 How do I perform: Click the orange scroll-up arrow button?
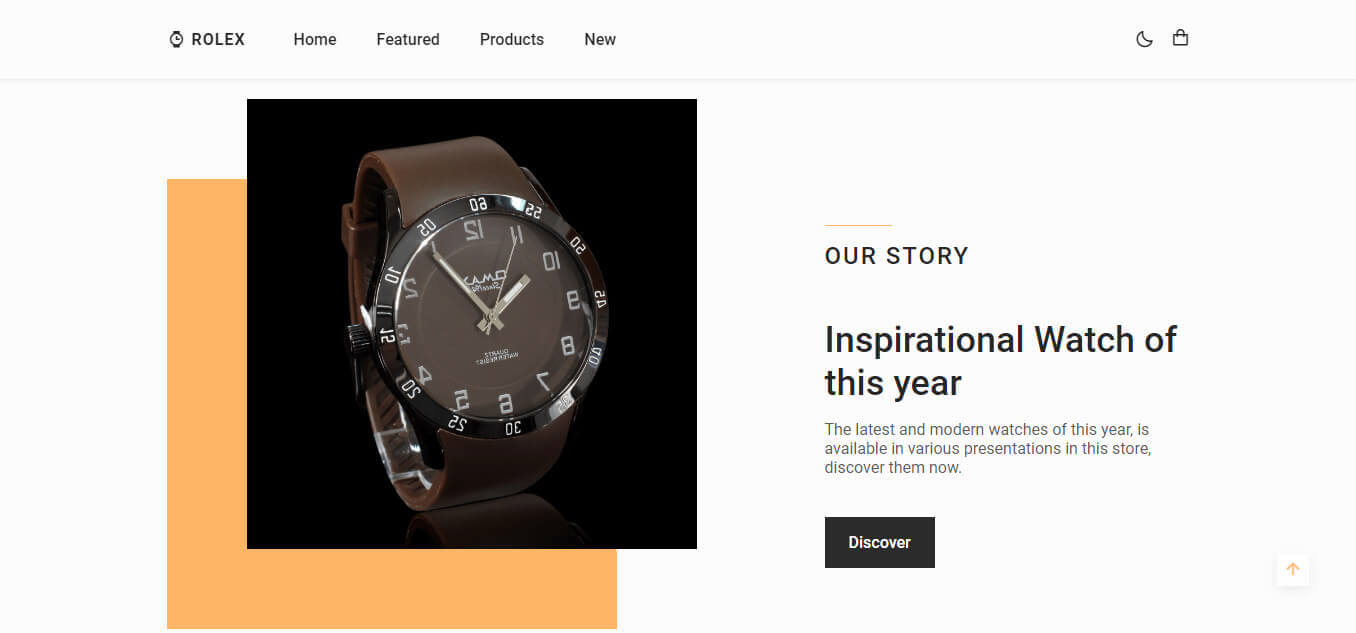[1292, 569]
